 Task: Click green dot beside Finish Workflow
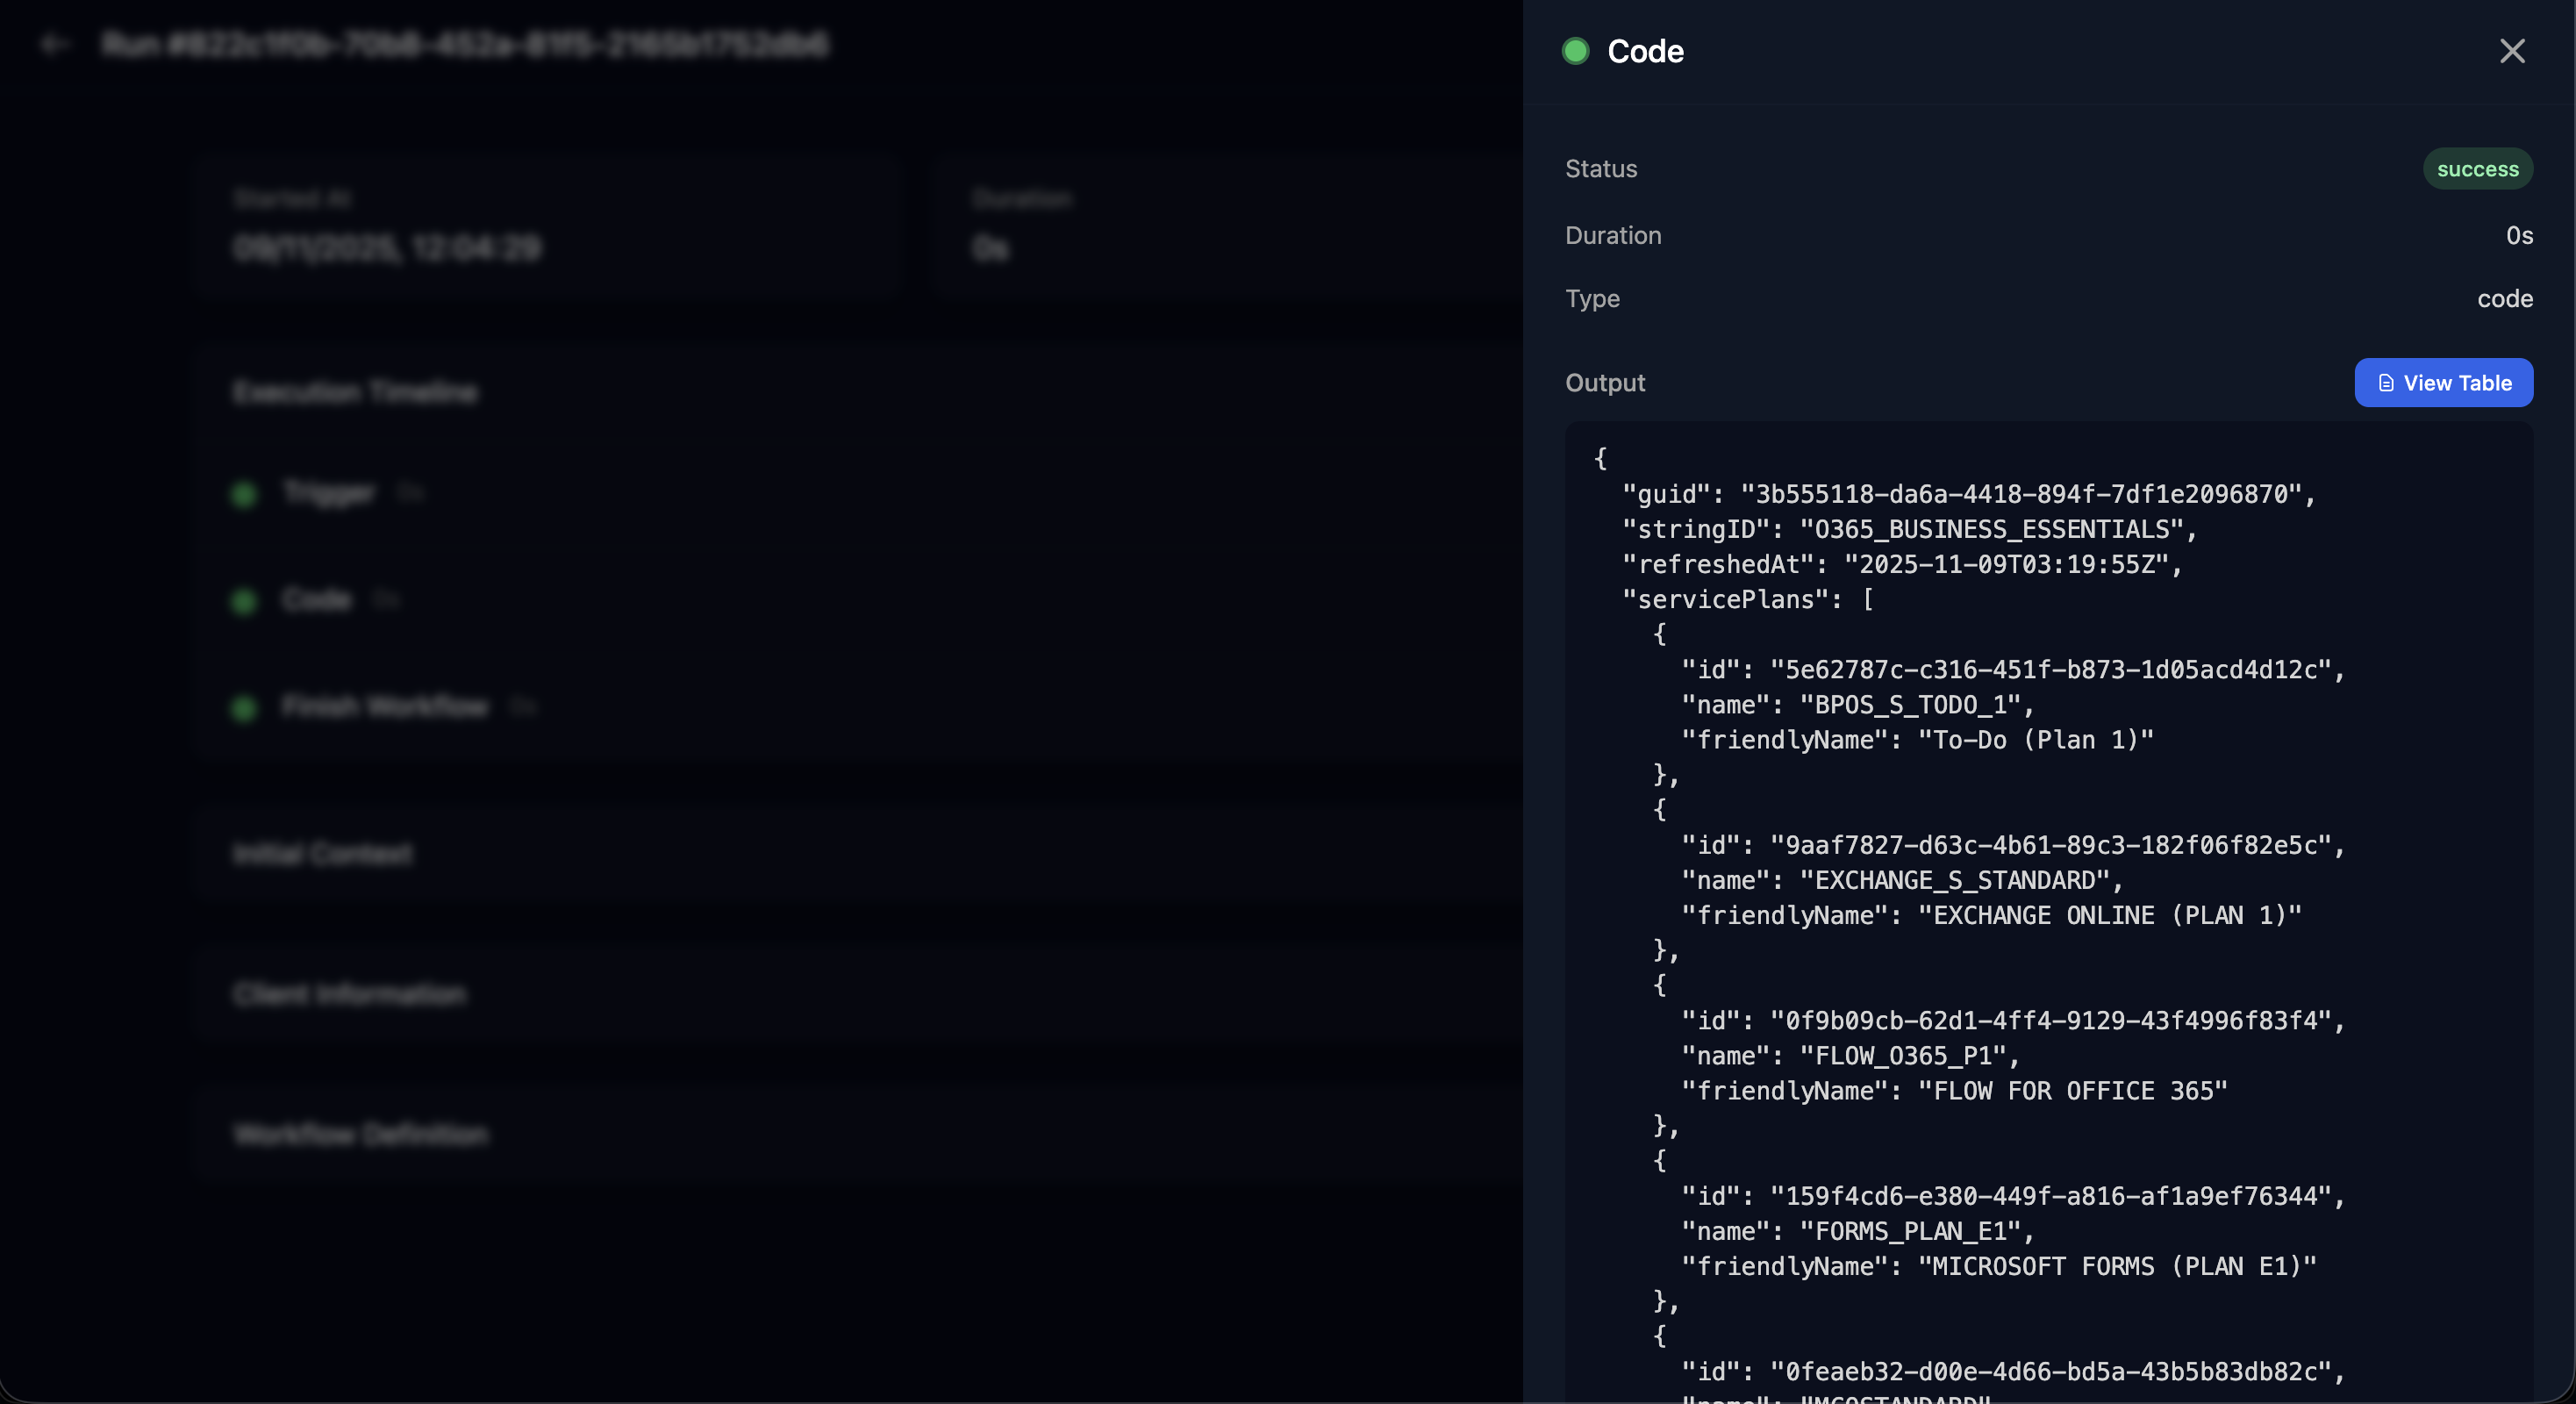pyautogui.click(x=243, y=708)
